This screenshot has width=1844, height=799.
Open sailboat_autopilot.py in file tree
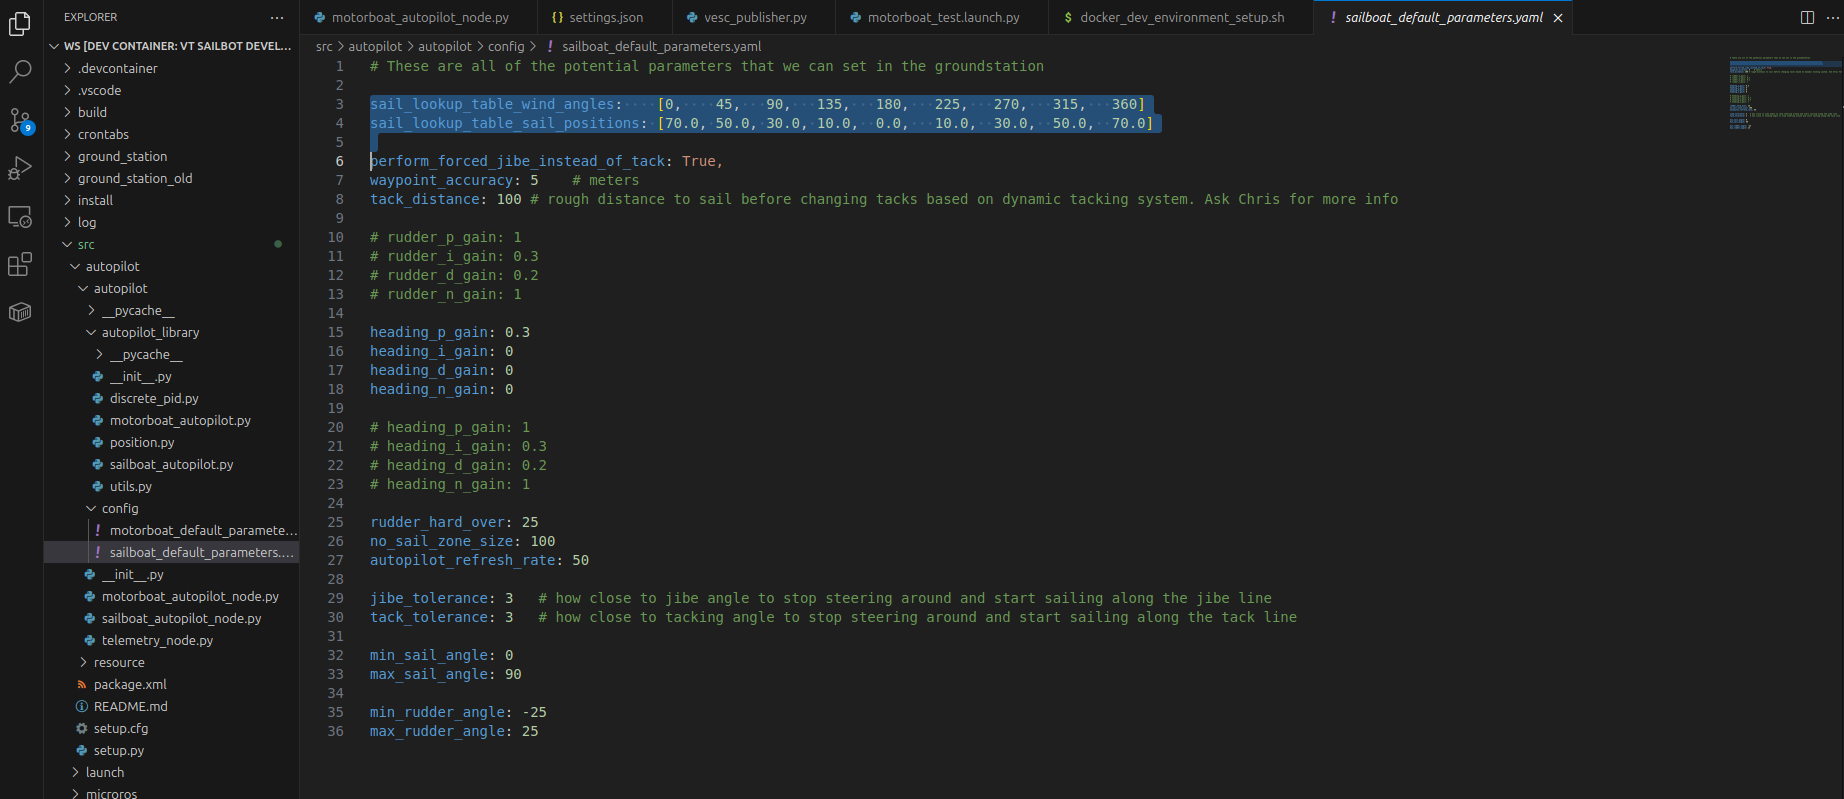(171, 464)
